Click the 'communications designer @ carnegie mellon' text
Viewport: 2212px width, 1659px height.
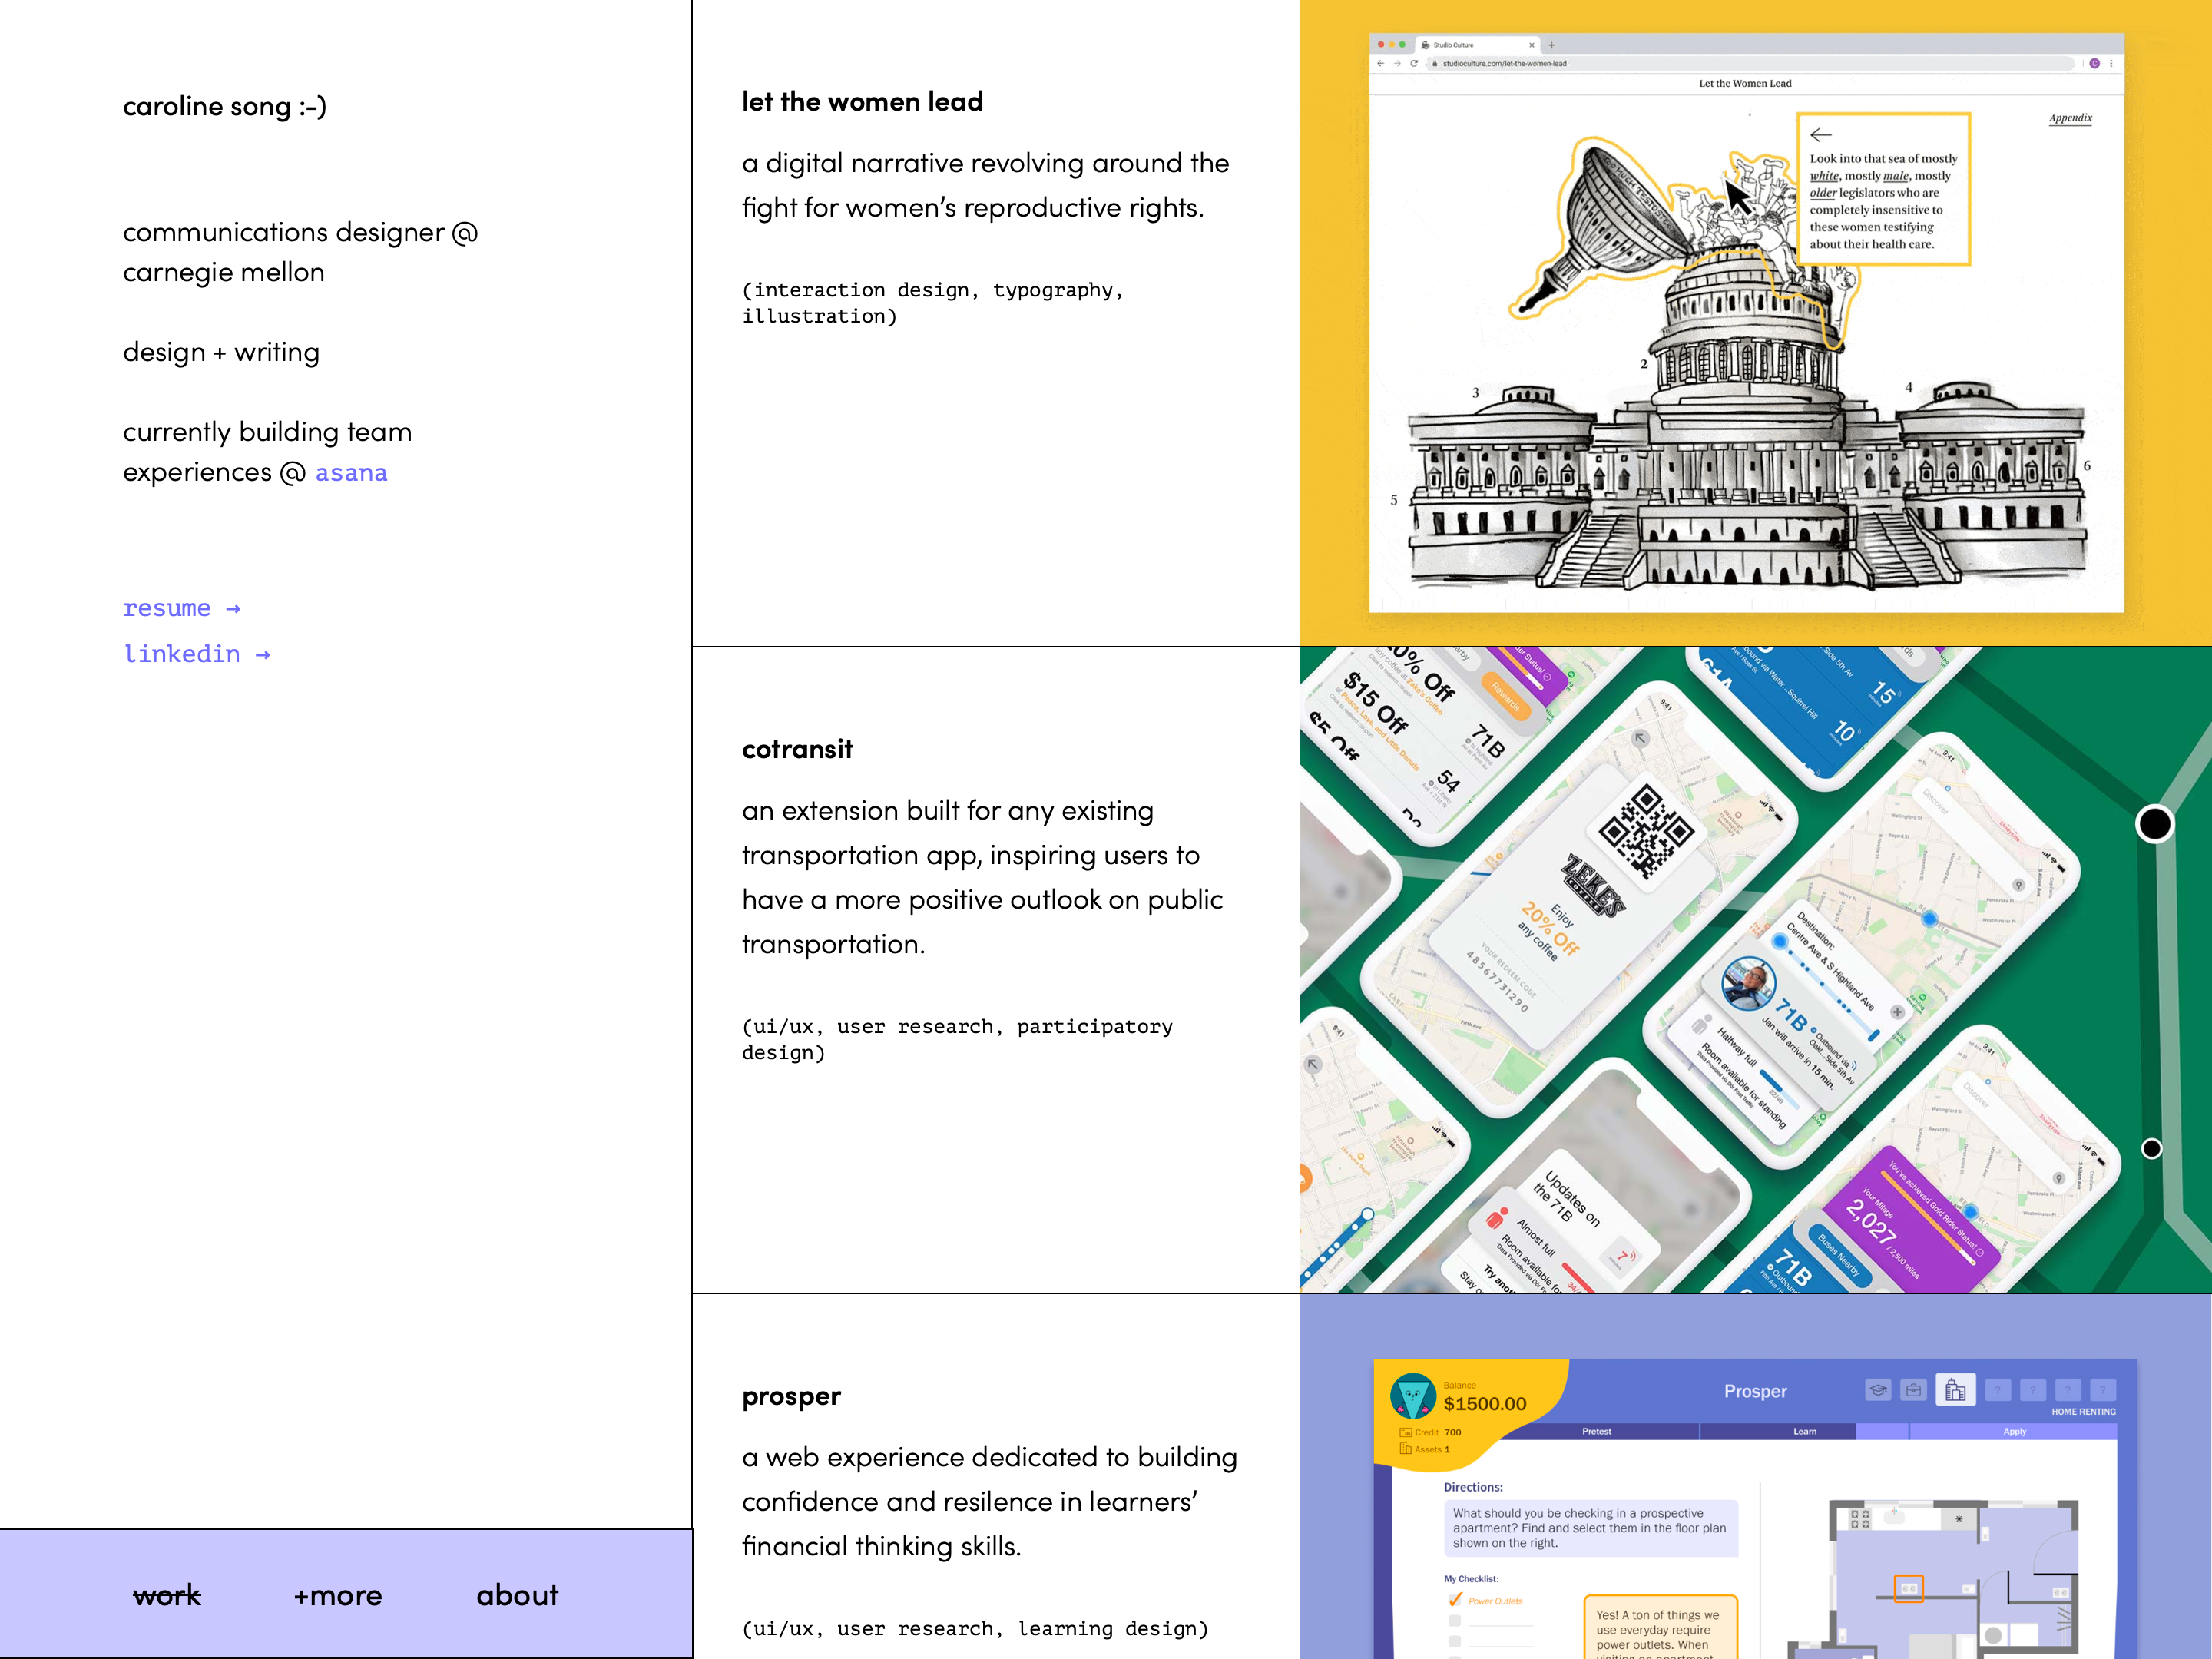(300, 252)
